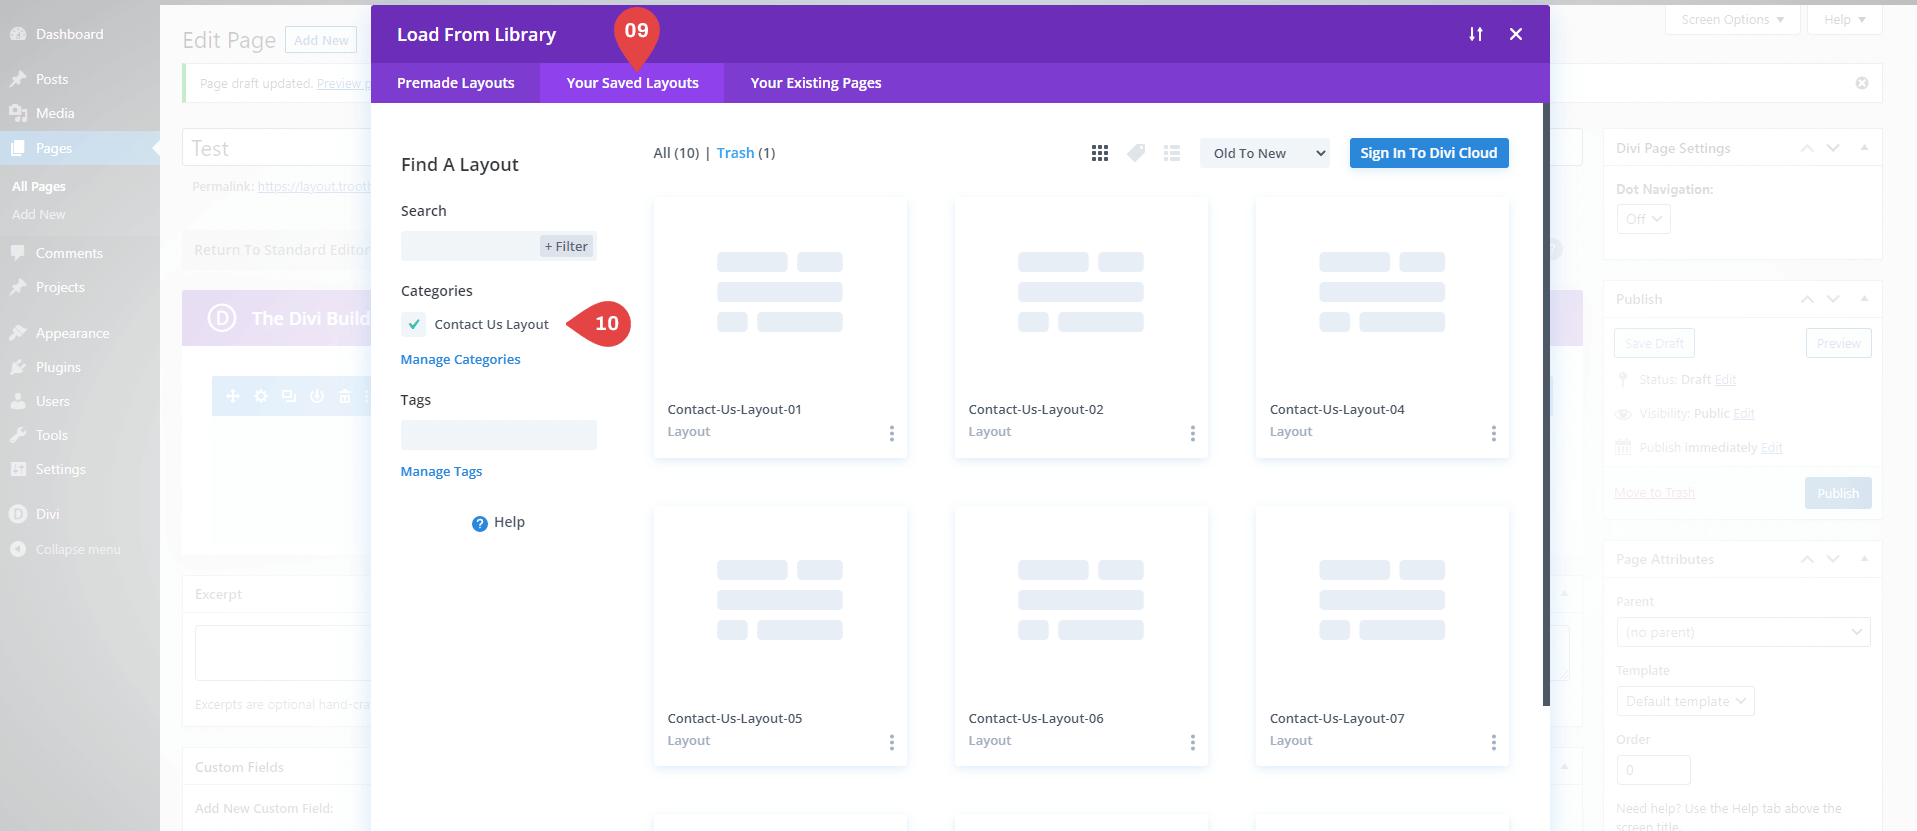
Task: Open options menu for Contact-Us-Layout-01
Action: pyautogui.click(x=892, y=433)
